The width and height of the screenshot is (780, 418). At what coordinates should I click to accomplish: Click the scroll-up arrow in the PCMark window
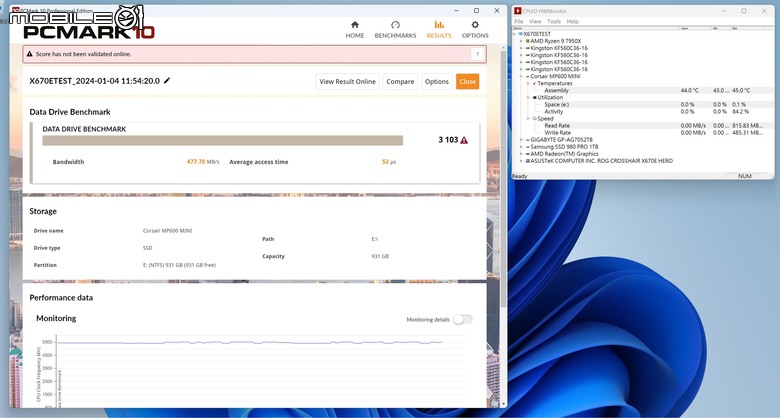pos(503,47)
